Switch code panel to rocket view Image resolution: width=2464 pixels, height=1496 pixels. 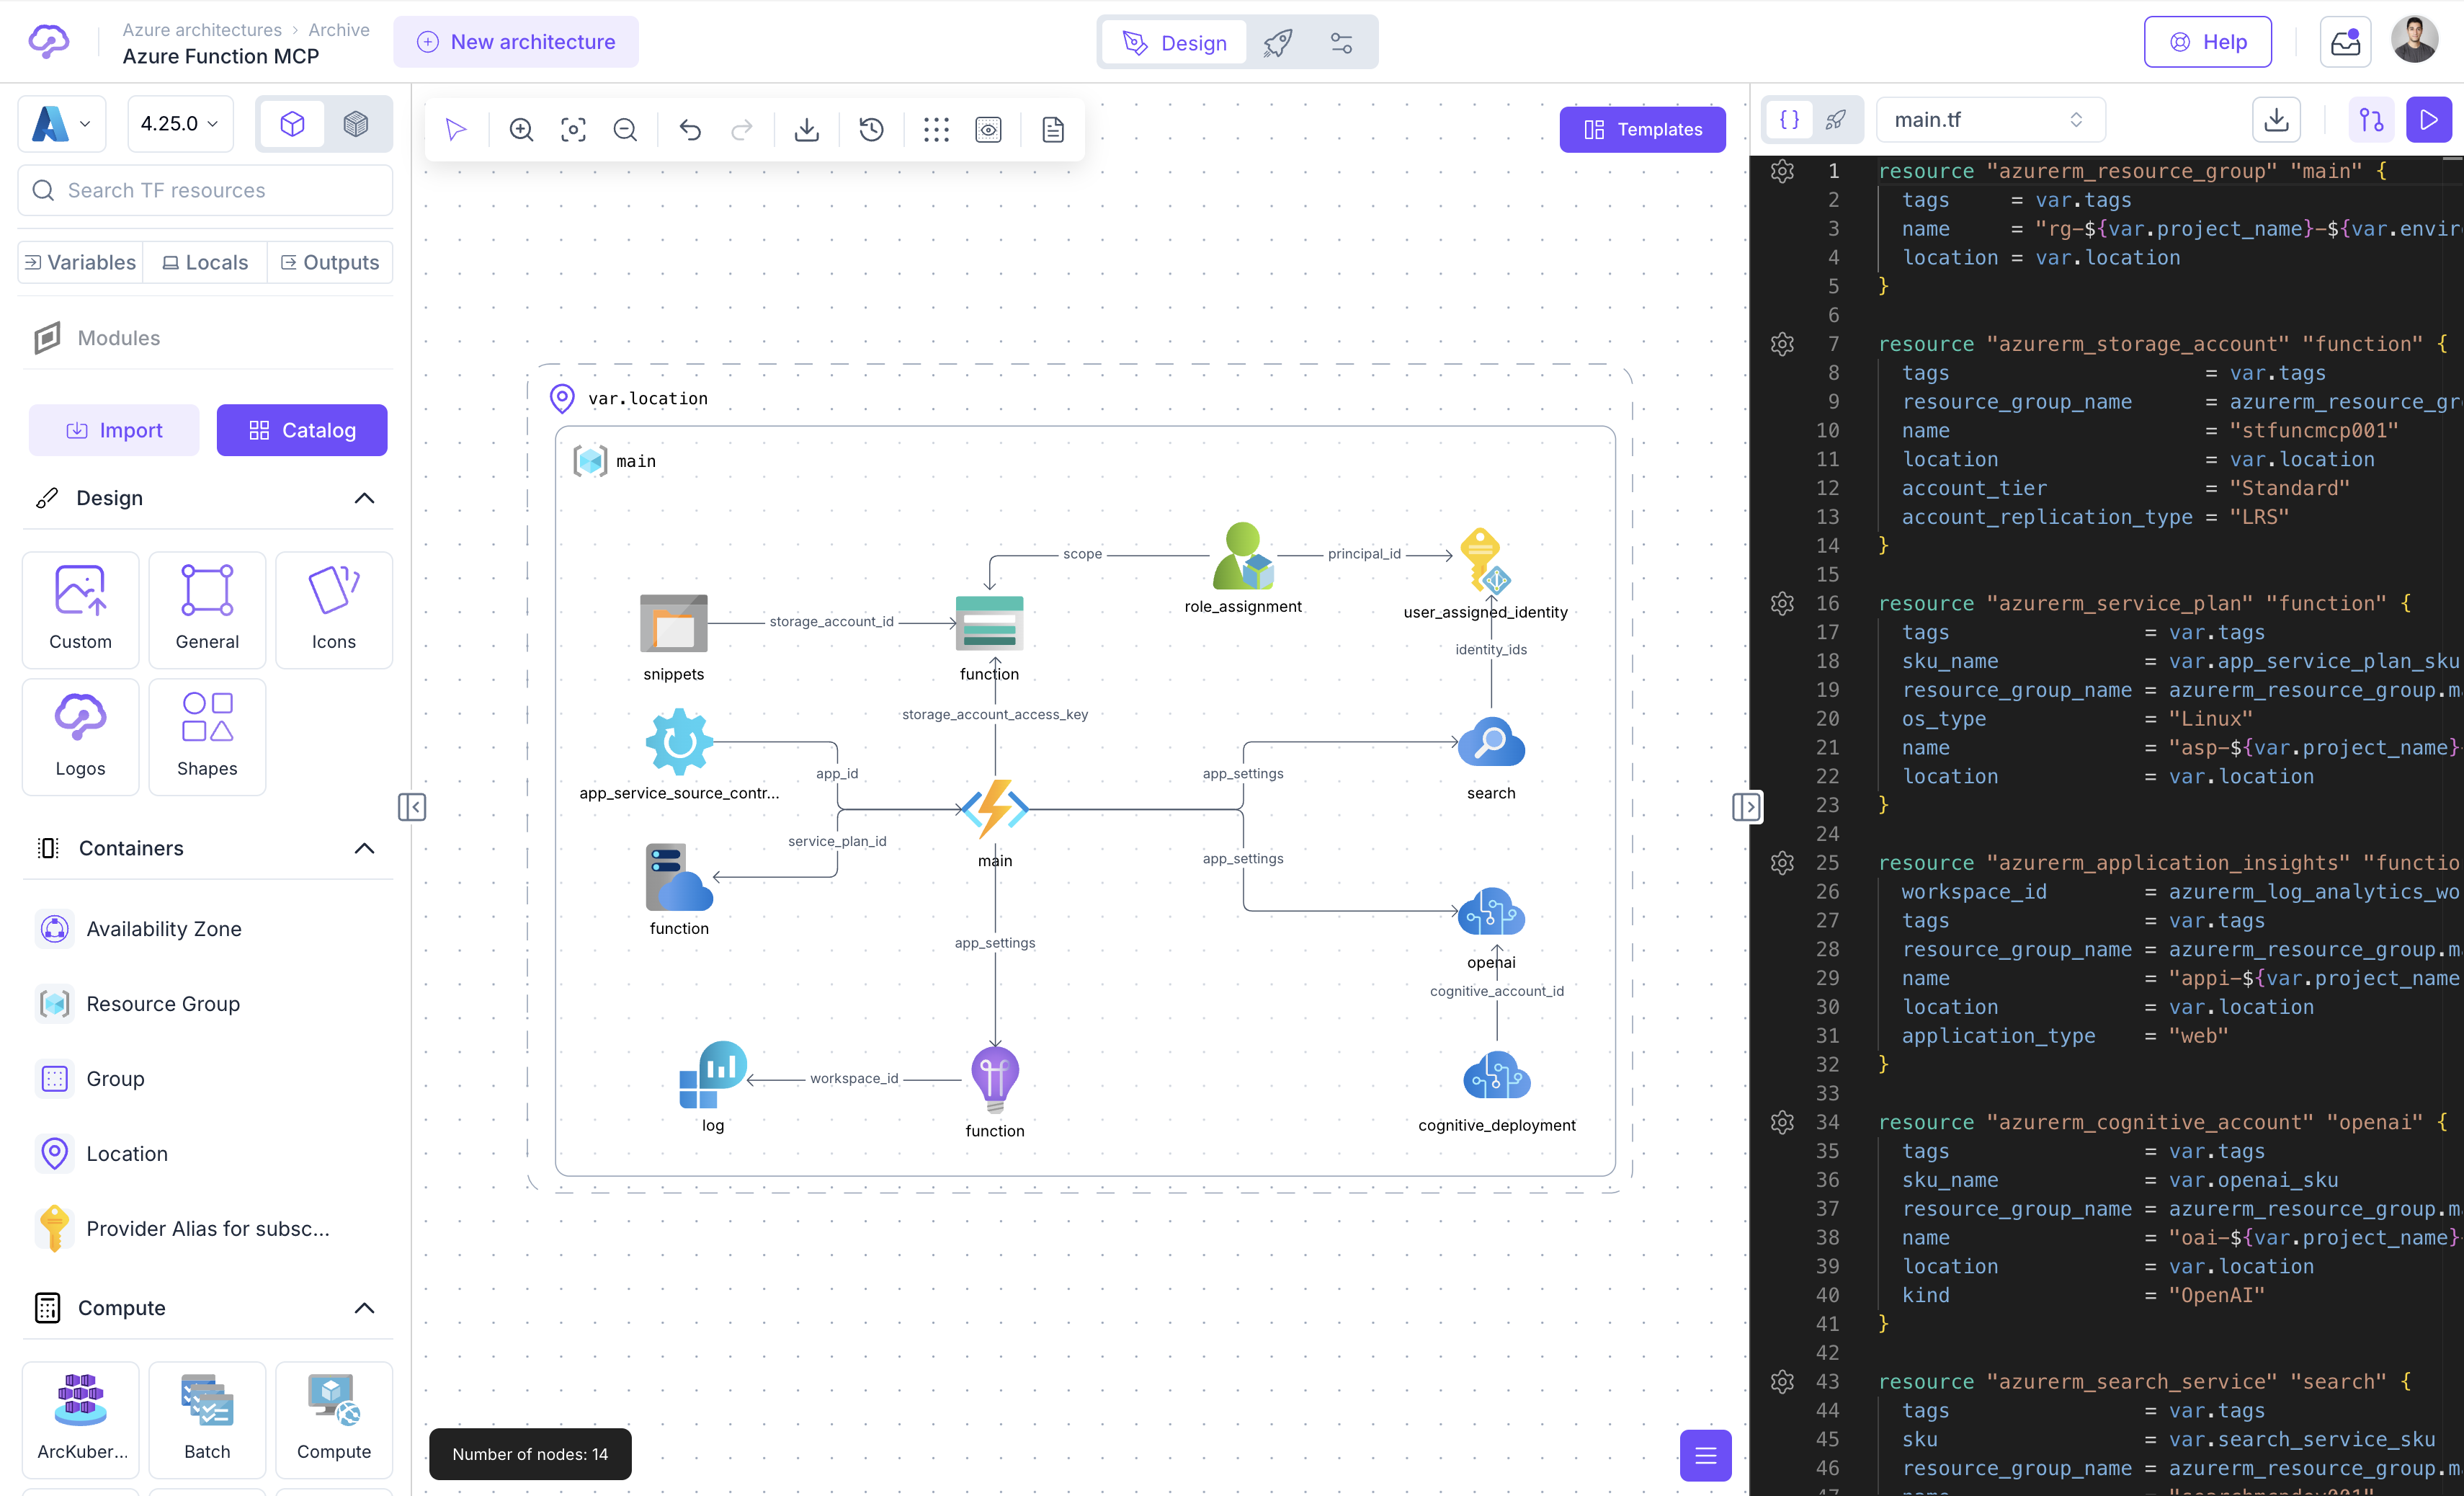tap(1835, 120)
